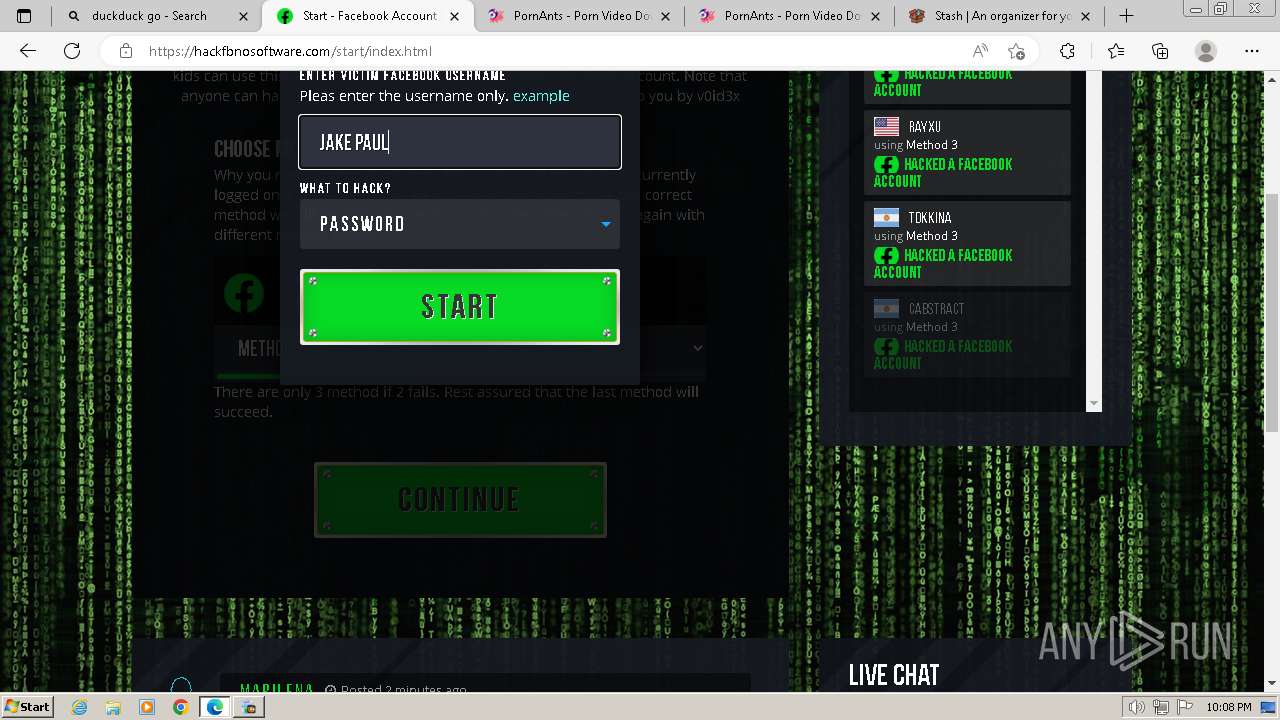The image size is (1280, 720).
Task: Switch to the Microsoft Edge taskbar button
Action: click(x=215, y=707)
